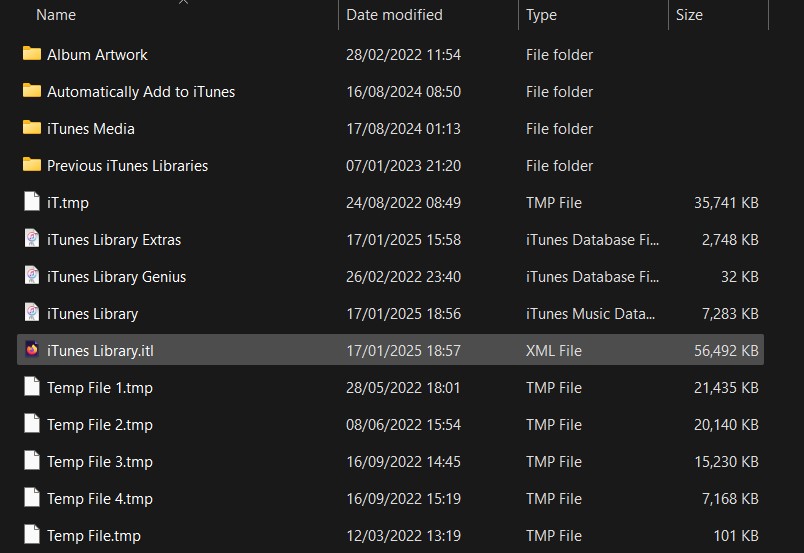Select the Previous iTunes Libraries folder icon
Image resolution: width=804 pixels, height=553 pixels.
(x=32, y=164)
